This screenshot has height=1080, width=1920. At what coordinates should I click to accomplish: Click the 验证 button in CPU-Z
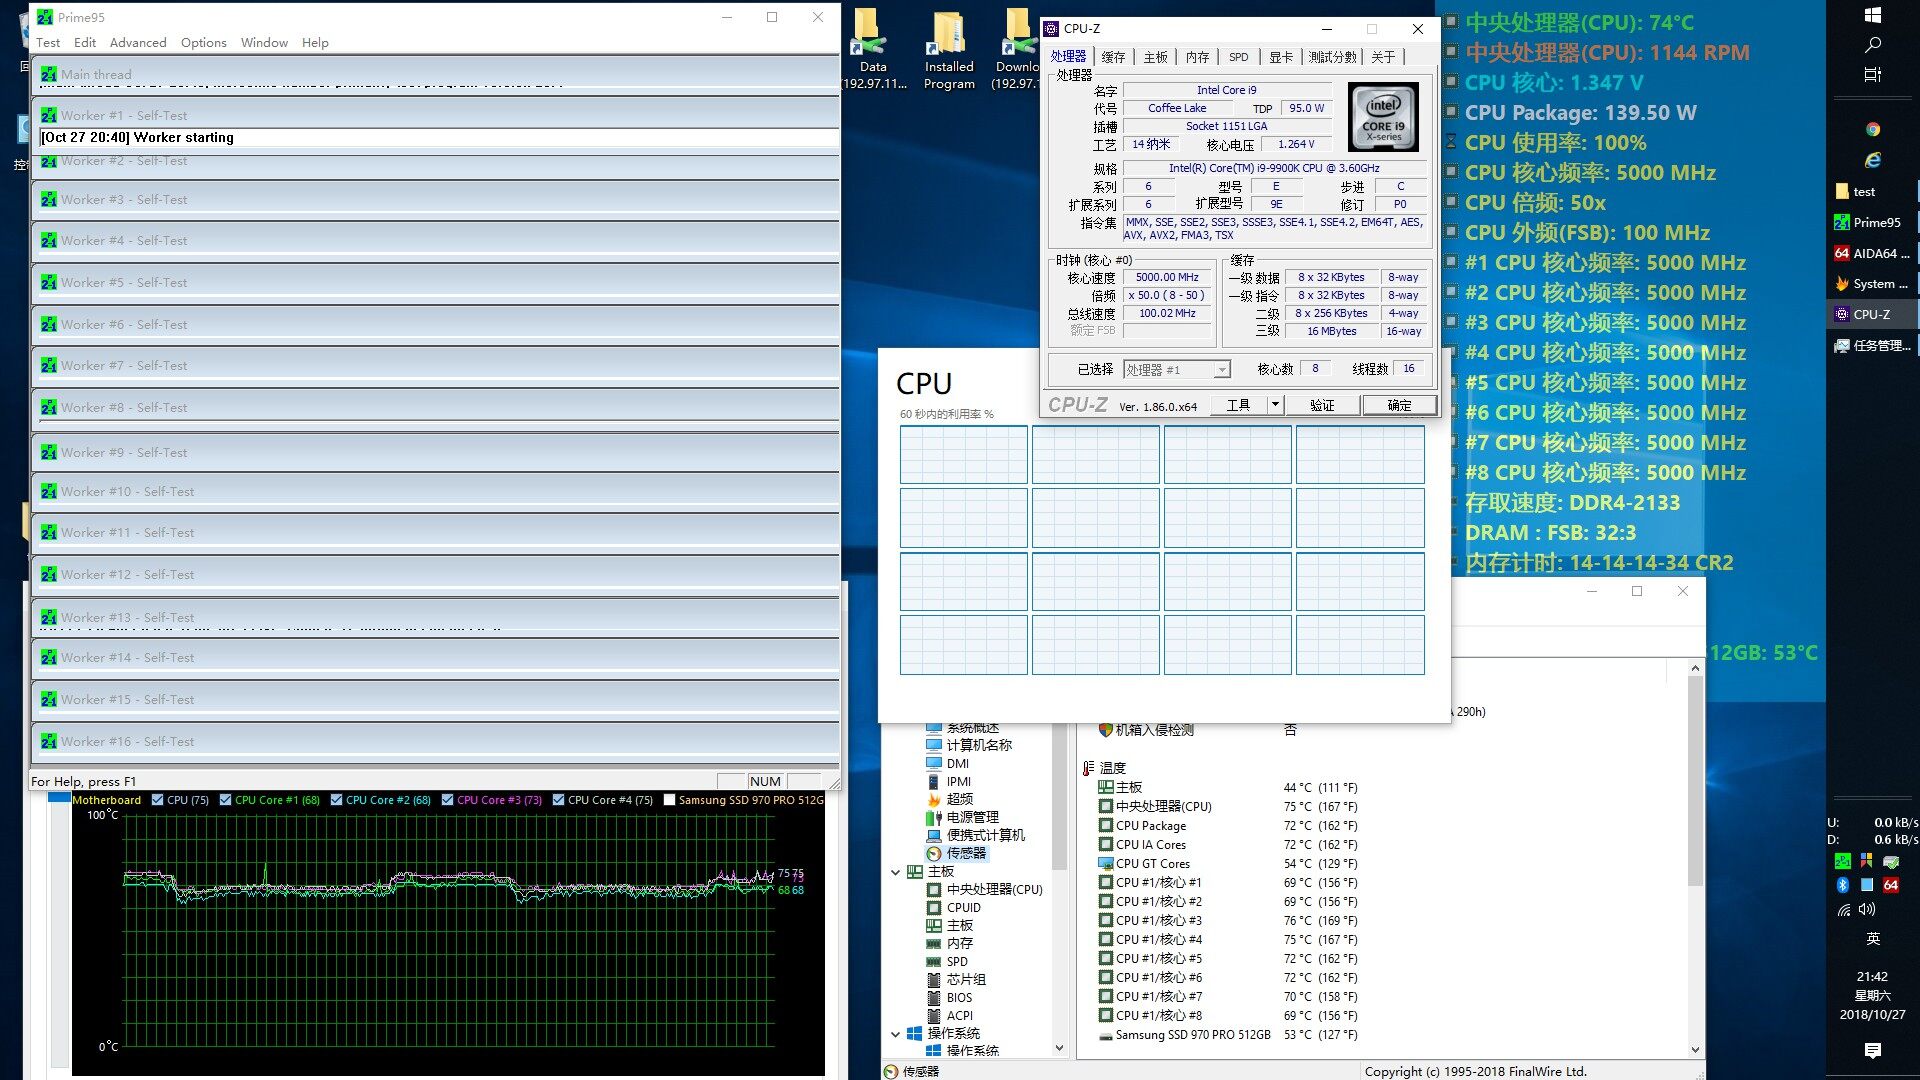pos(1322,405)
